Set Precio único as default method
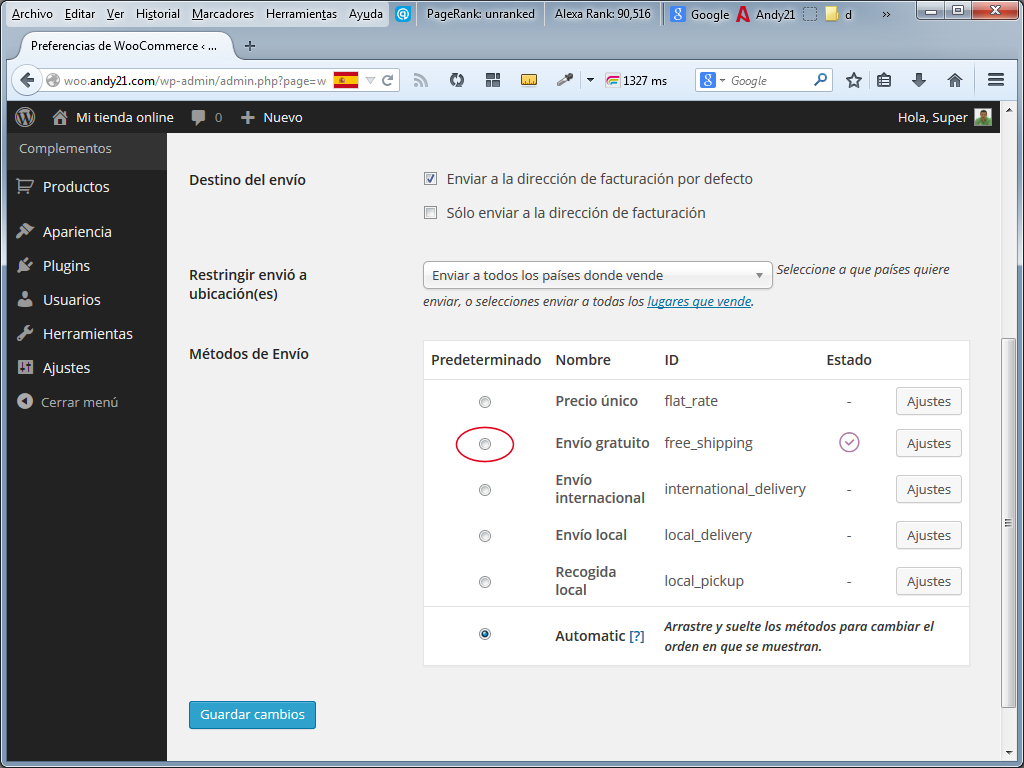The image size is (1024, 768). (x=485, y=402)
